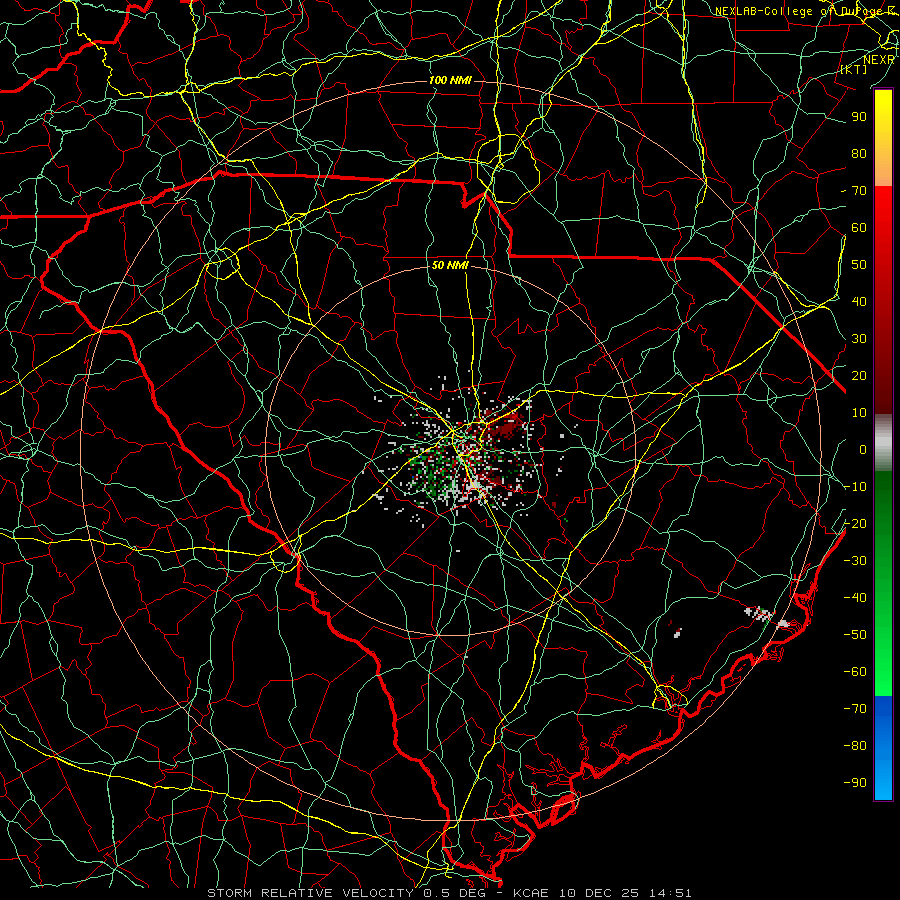
Task: Click the "30" label on the velocity scale
Action: point(859,339)
